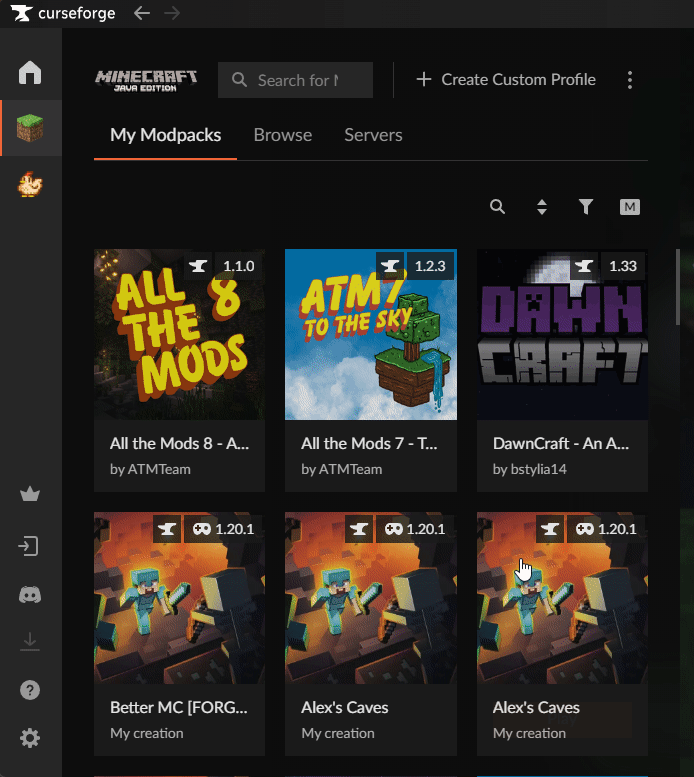This screenshot has width=694, height=777.
Task: Click the DawnCraft - An A... title
Action: [x=561, y=443]
